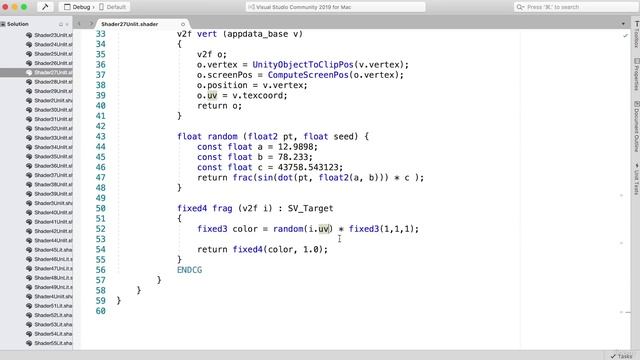
Task: Select Shader36Unlit file in Solution tree
Action: (49, 166)
